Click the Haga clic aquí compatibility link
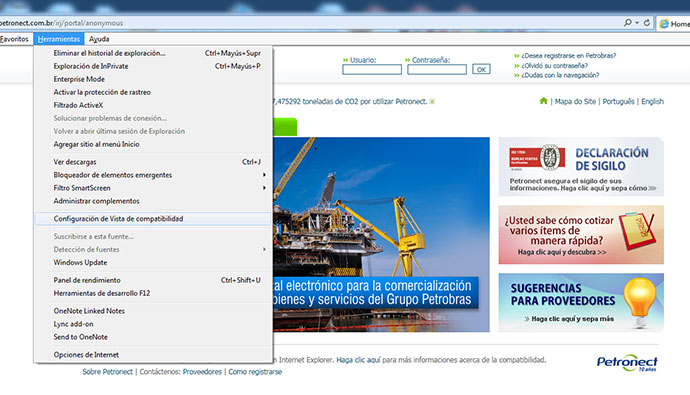This screenshot has width=690, height=395. point(358,360)
